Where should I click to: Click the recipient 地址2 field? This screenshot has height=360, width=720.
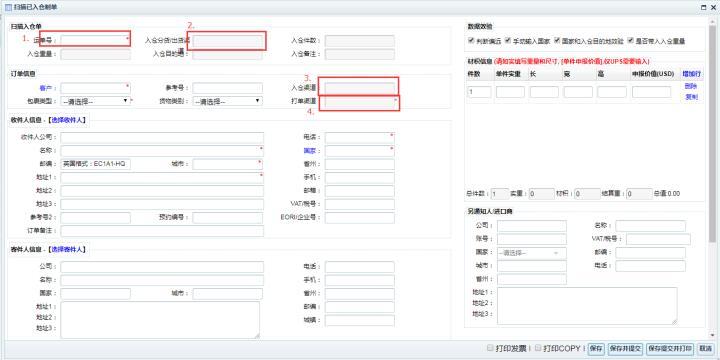point(162,191)
